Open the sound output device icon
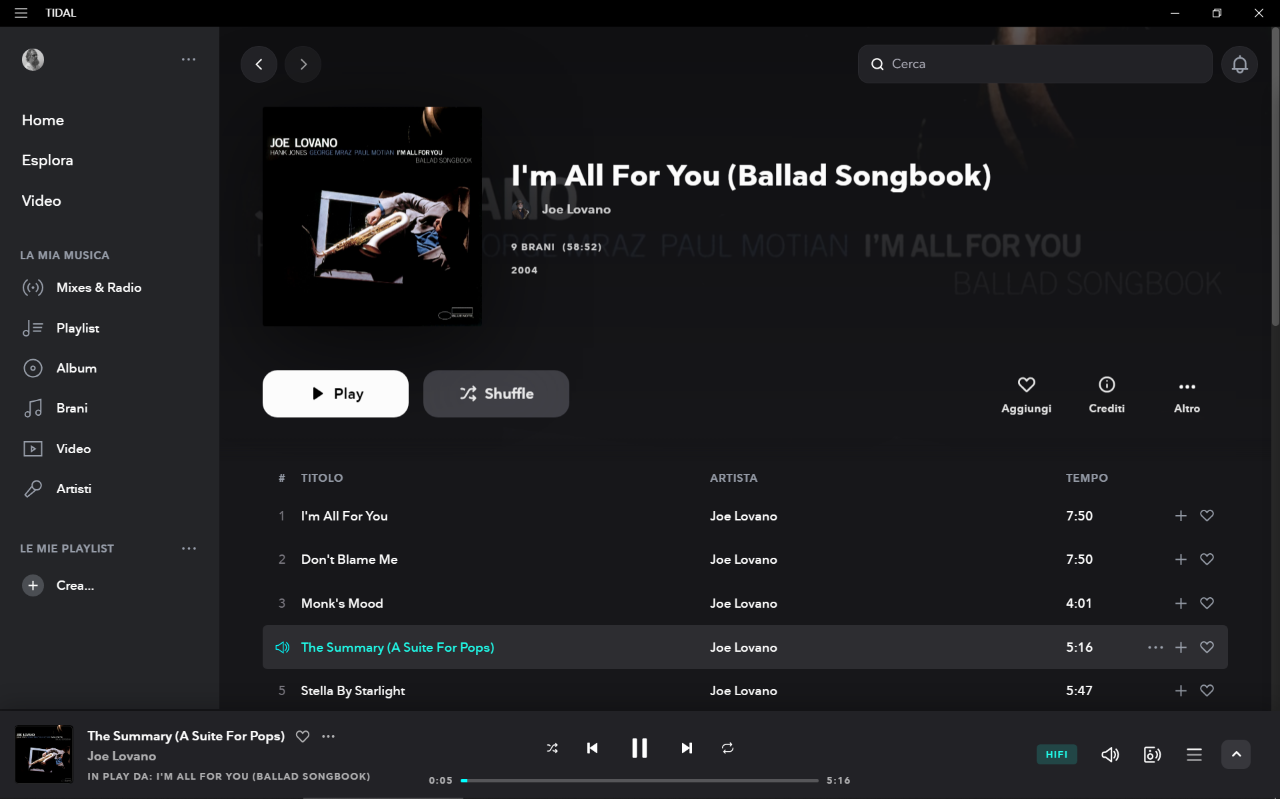 1152,755
